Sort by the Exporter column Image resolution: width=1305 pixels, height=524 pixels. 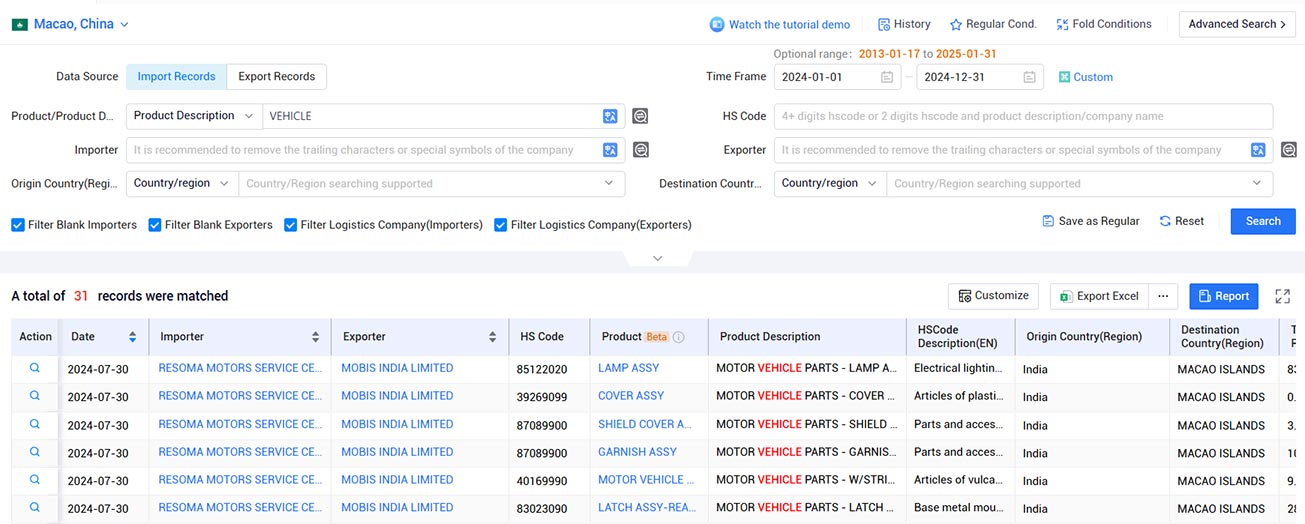tap(492, 337)
